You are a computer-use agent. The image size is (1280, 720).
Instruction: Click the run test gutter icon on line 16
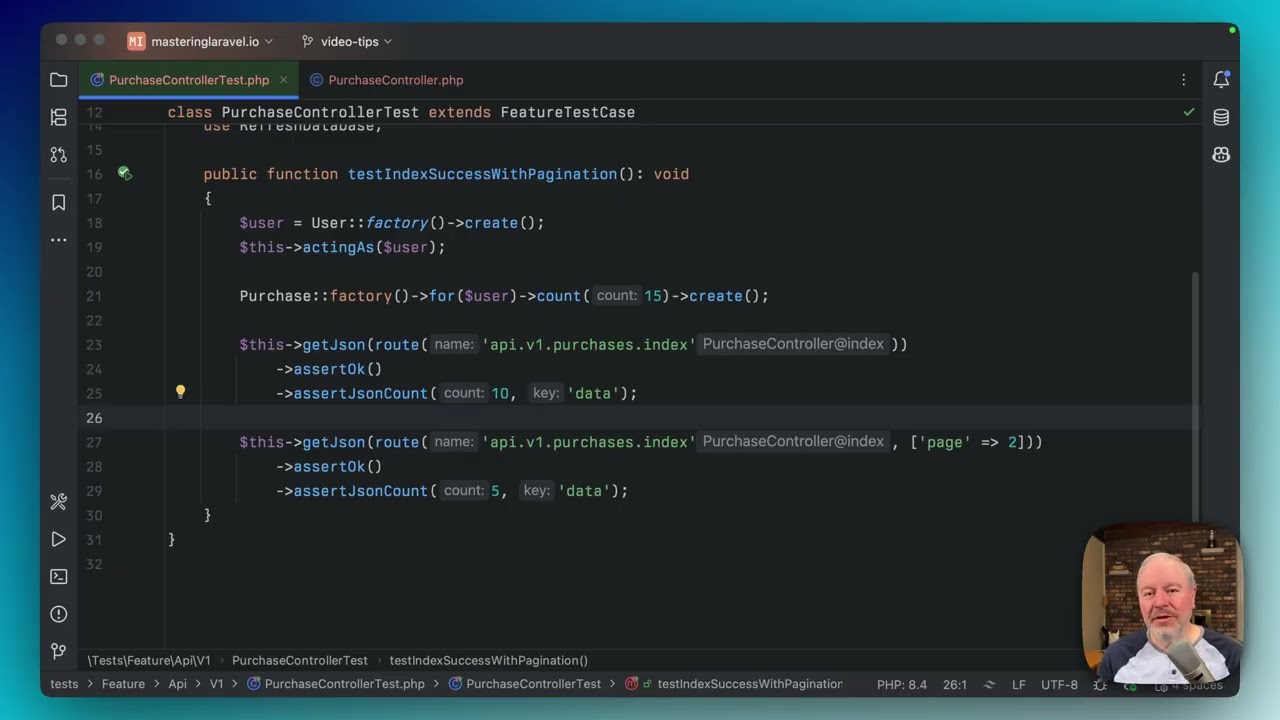click(124, 173)
